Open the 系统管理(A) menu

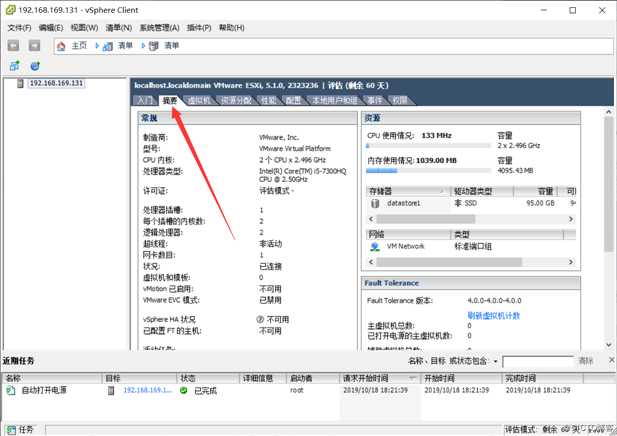click(x=159, y=28)
